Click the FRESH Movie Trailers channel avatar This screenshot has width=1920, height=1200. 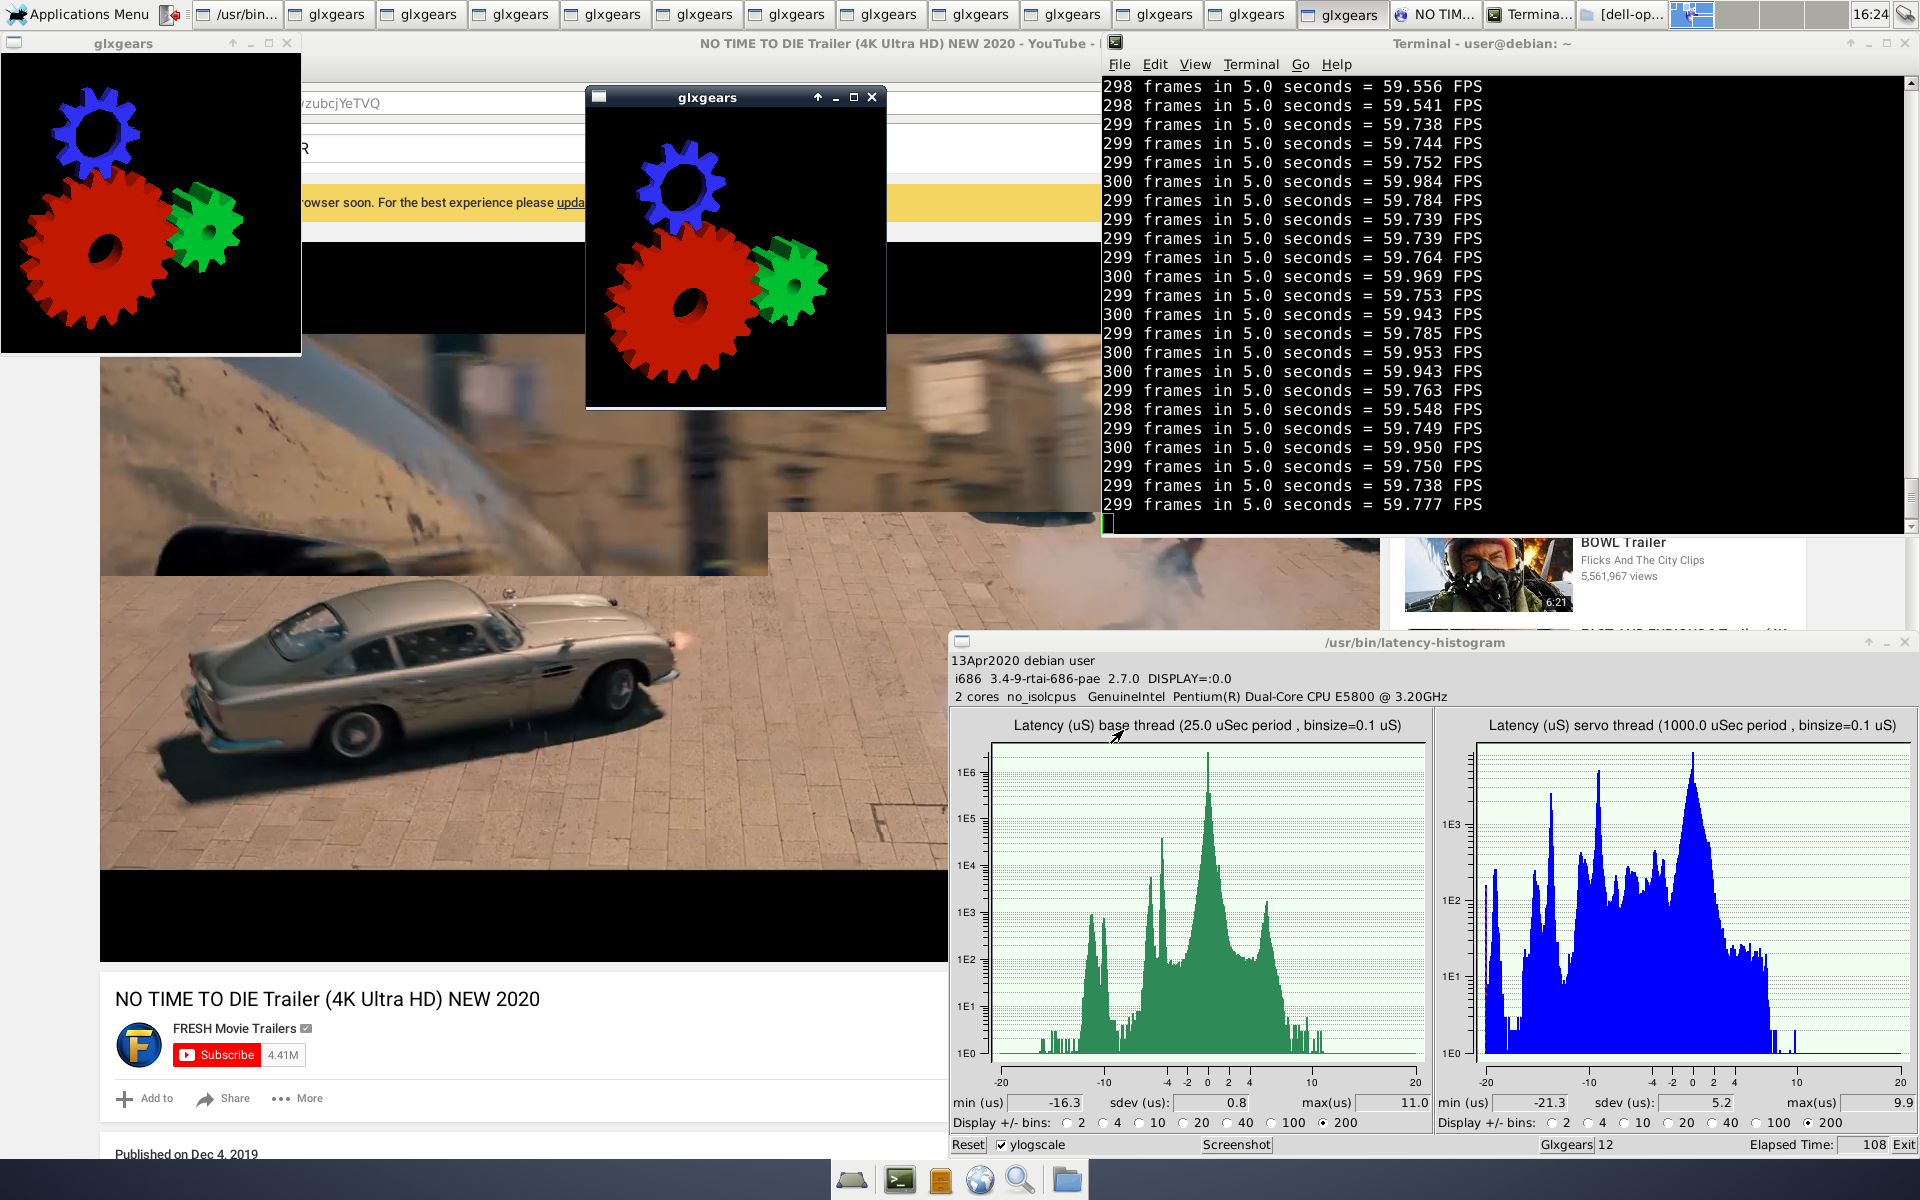tap(139, 1045)
